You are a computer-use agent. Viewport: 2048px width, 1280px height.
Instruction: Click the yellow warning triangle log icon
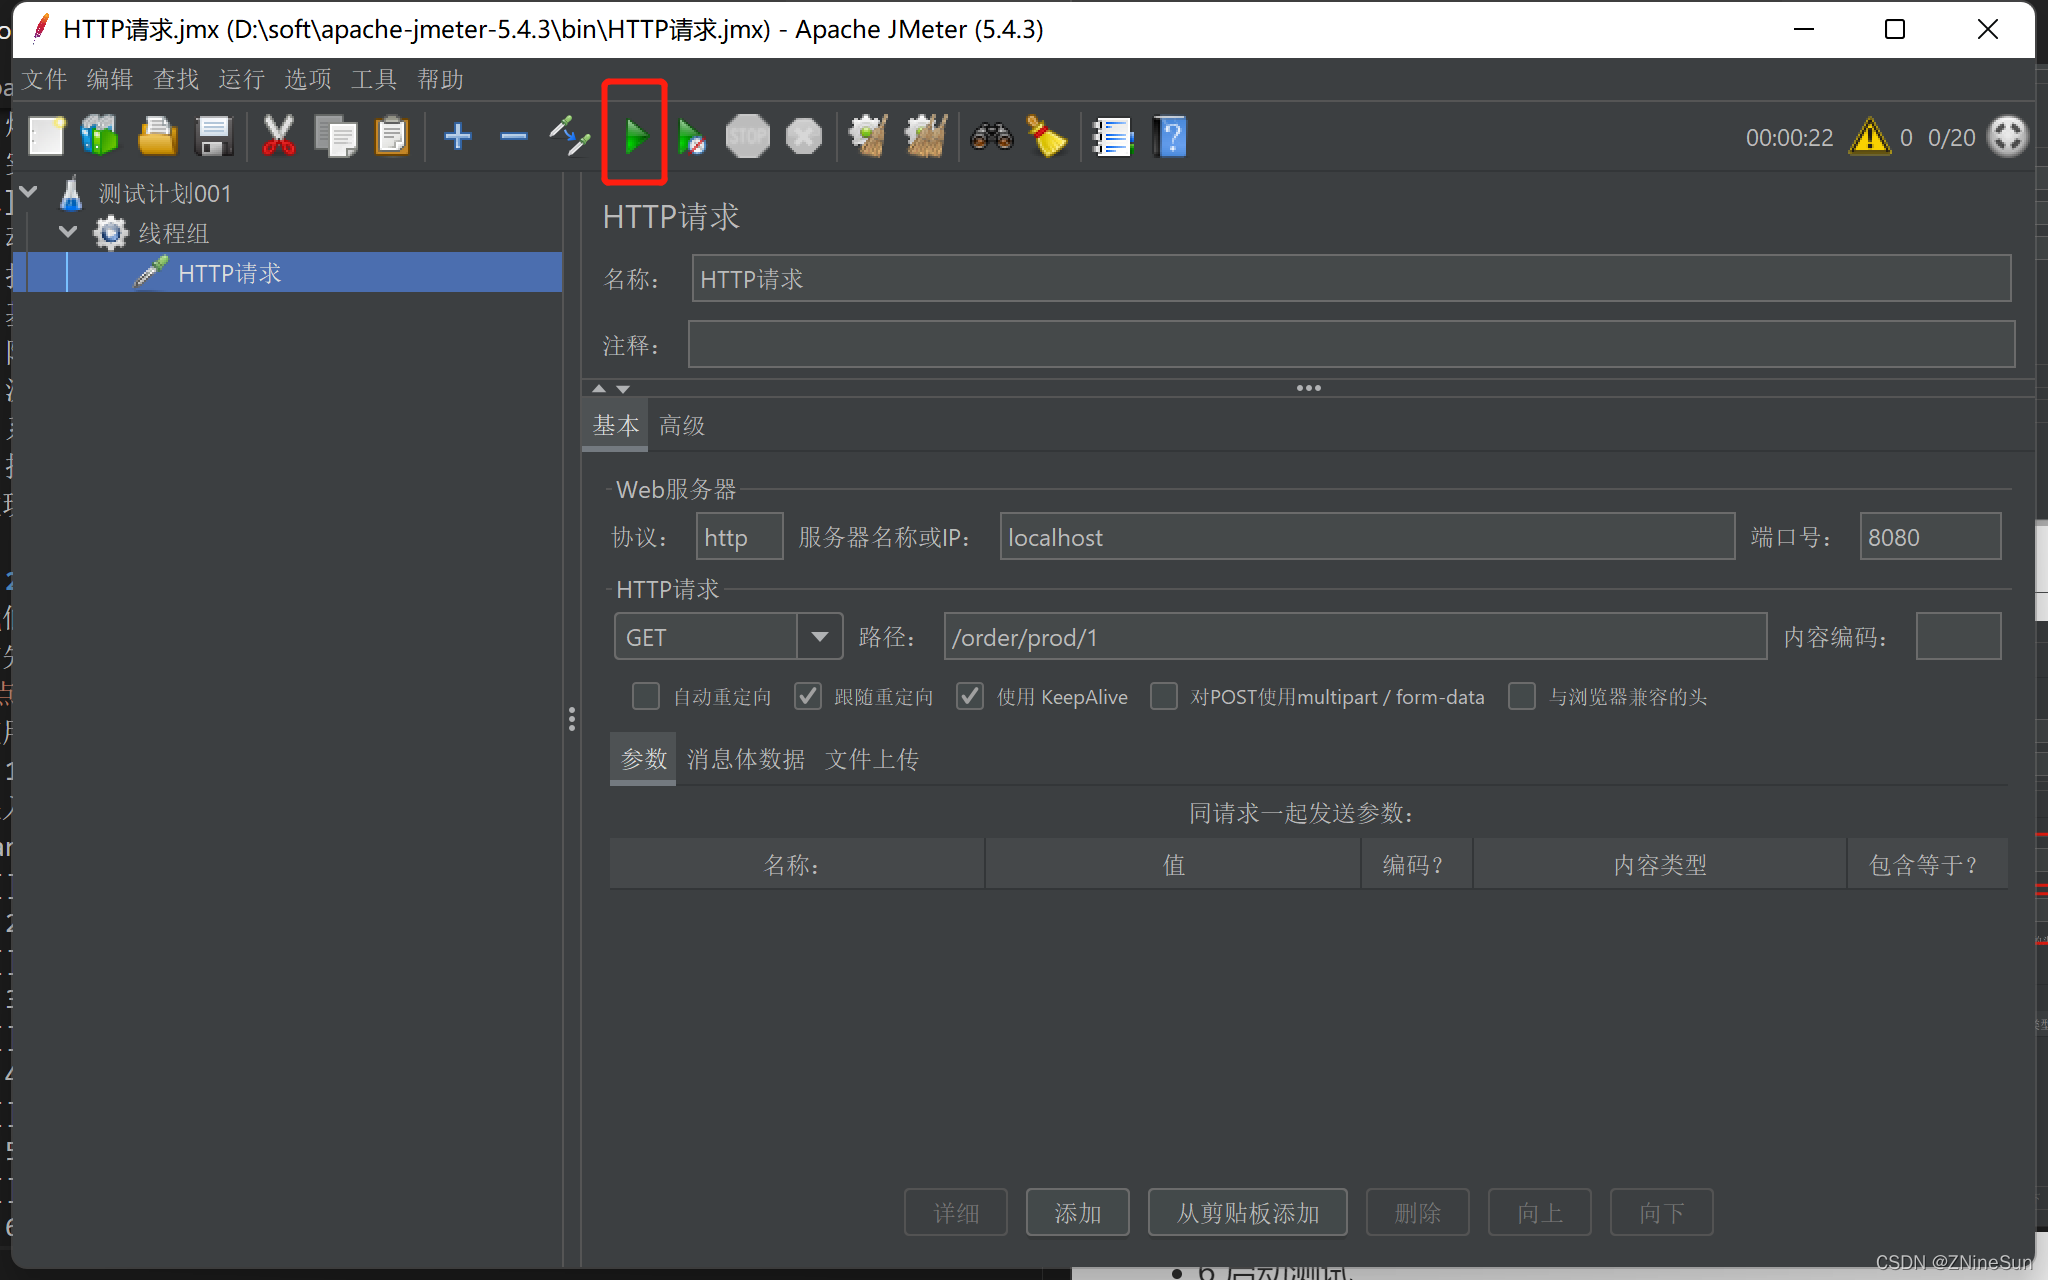pyautogui.click(x=1869, y=137)
